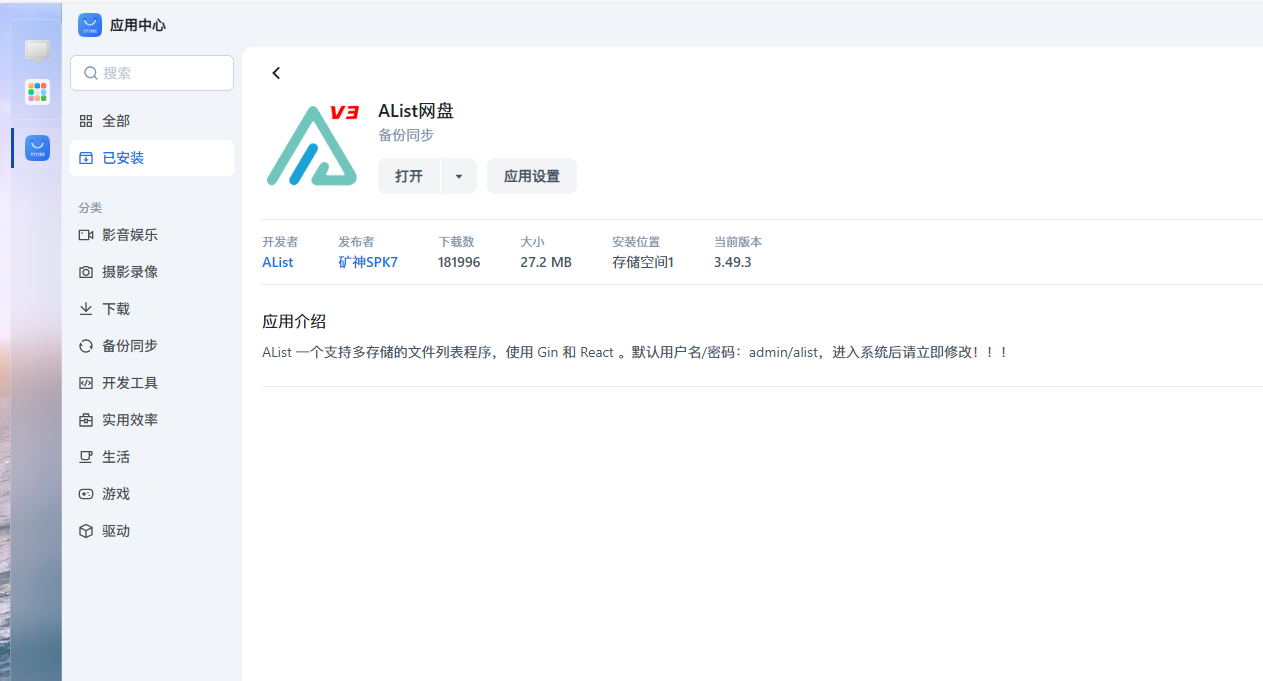Click the 当前版本 column label
The width and height of the screenshot is (1263, 681).
(738, 242)
